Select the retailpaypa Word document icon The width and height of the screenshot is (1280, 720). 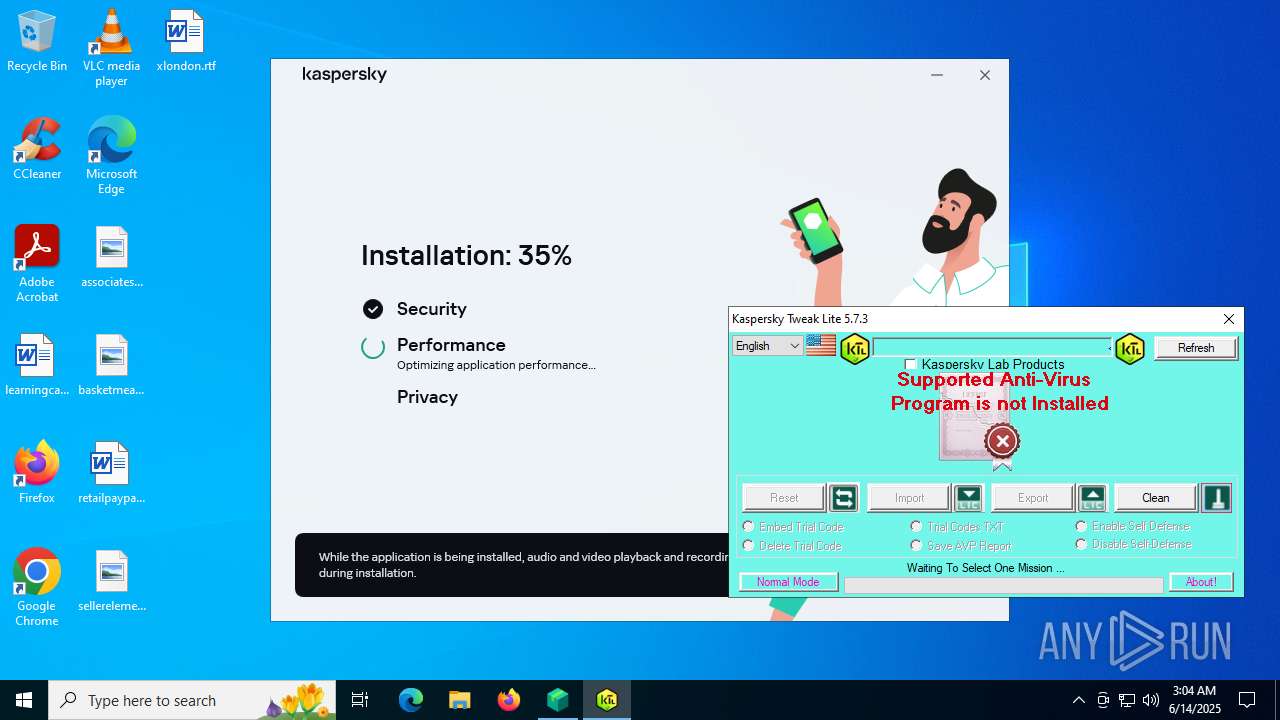[x=111, y=474]
